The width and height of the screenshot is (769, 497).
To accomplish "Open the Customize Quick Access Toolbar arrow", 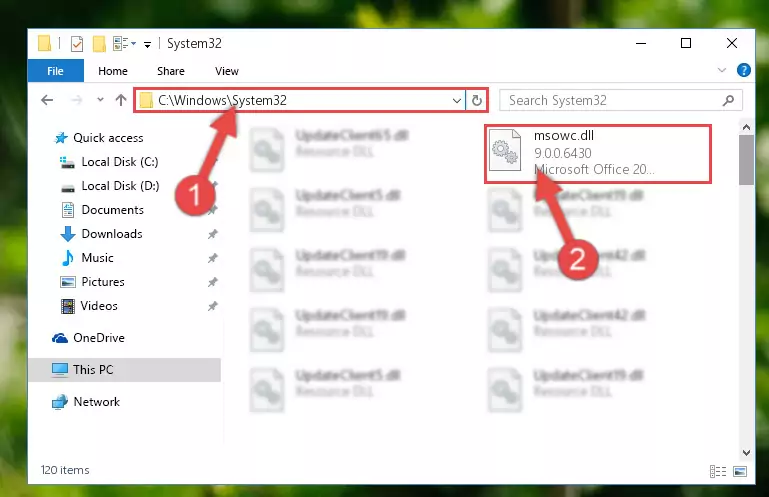I will click(x=147, y=45).
